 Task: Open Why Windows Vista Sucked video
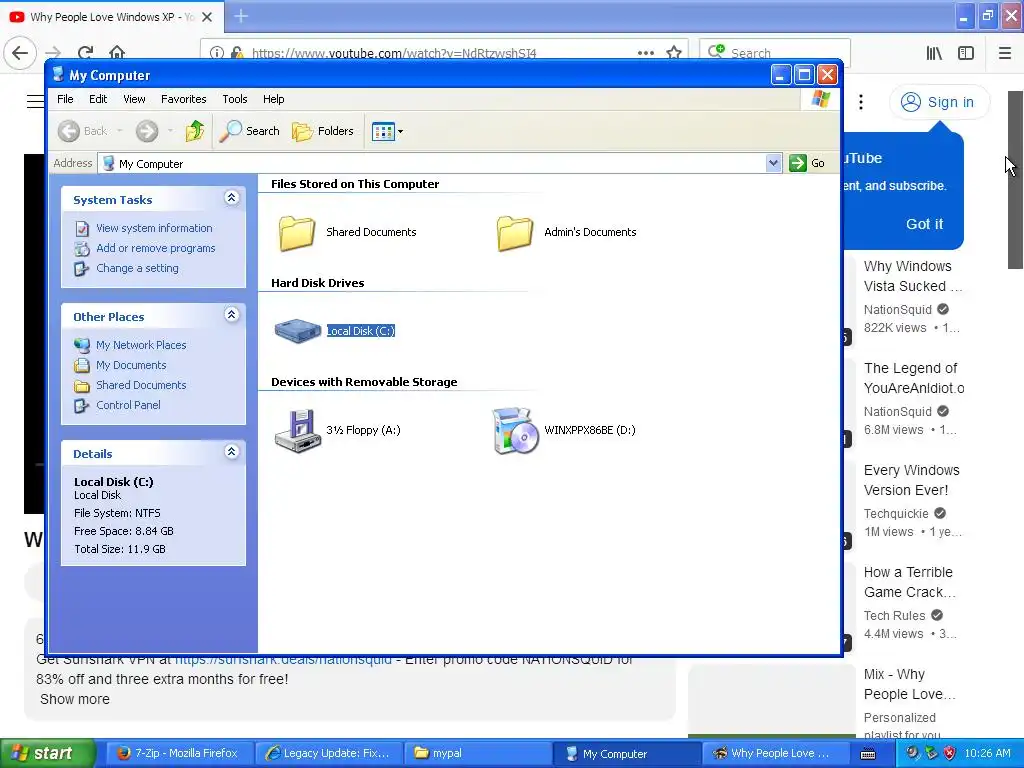(912, 276)
